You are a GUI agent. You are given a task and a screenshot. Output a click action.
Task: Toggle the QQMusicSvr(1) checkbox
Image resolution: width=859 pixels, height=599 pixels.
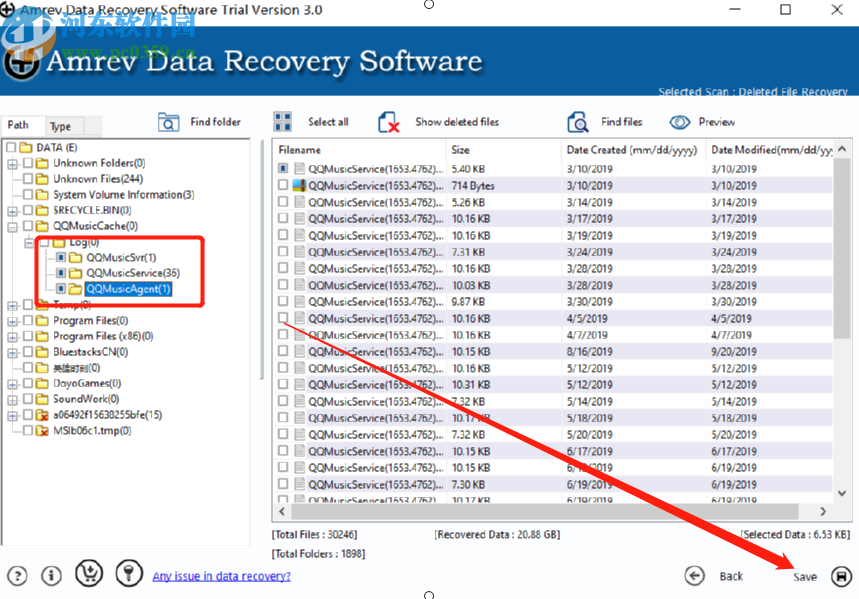click(61, 257)
